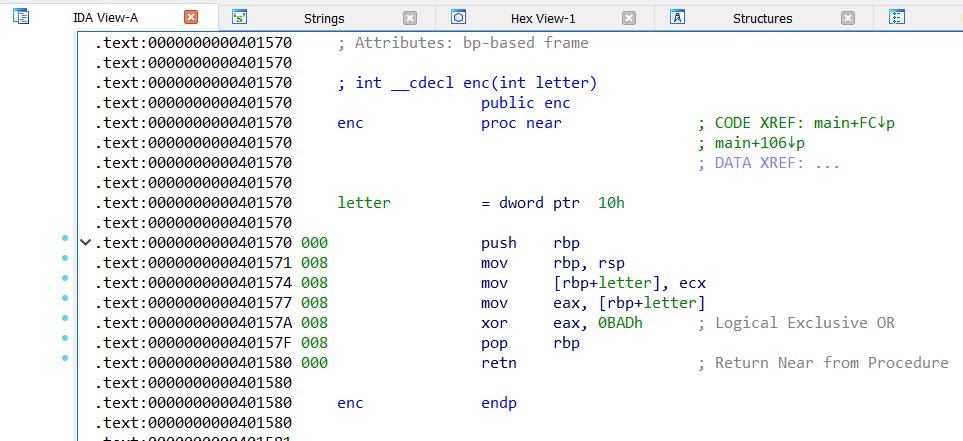Select the 'enc' label at endp

(x=350, y=403)
